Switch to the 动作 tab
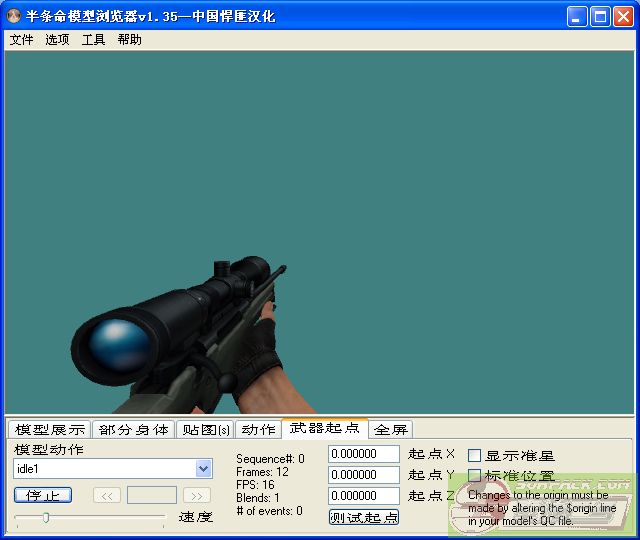The width and height of the screenshot is (640, 540). [258, 429]
